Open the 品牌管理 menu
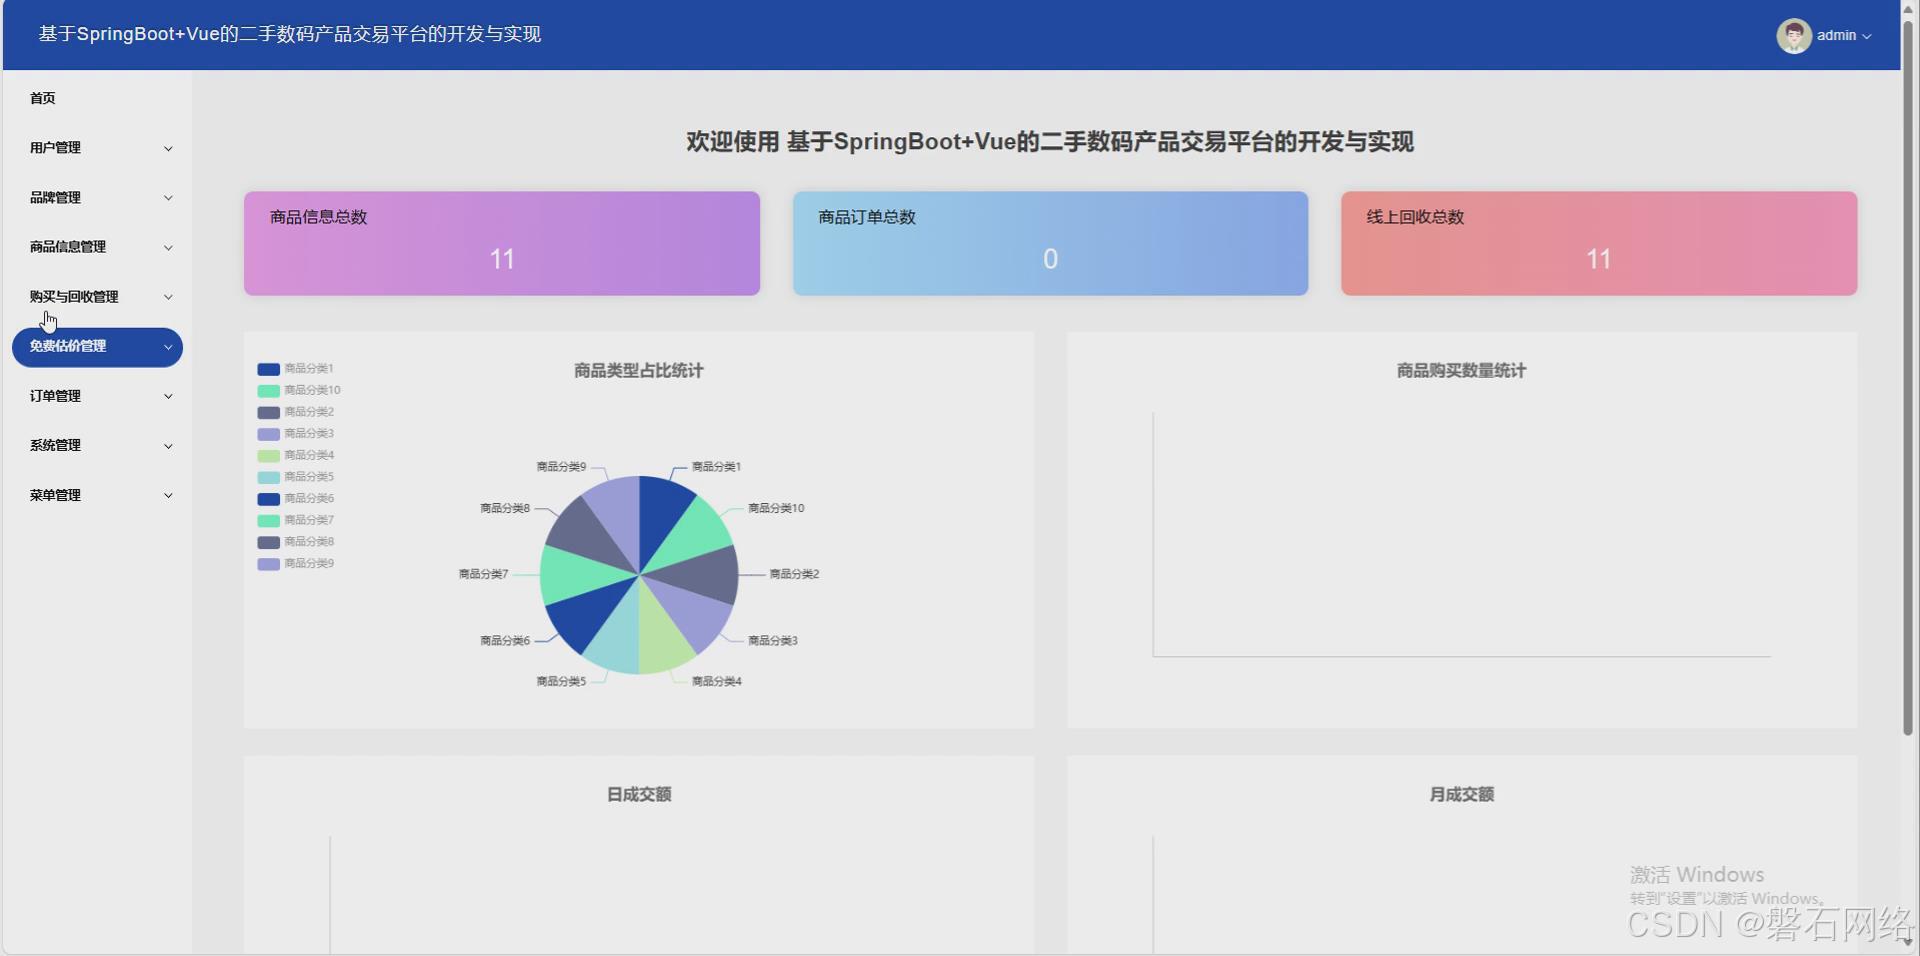Image resolution: width=1920 pixels, height=956 pixels. point(97,198)
